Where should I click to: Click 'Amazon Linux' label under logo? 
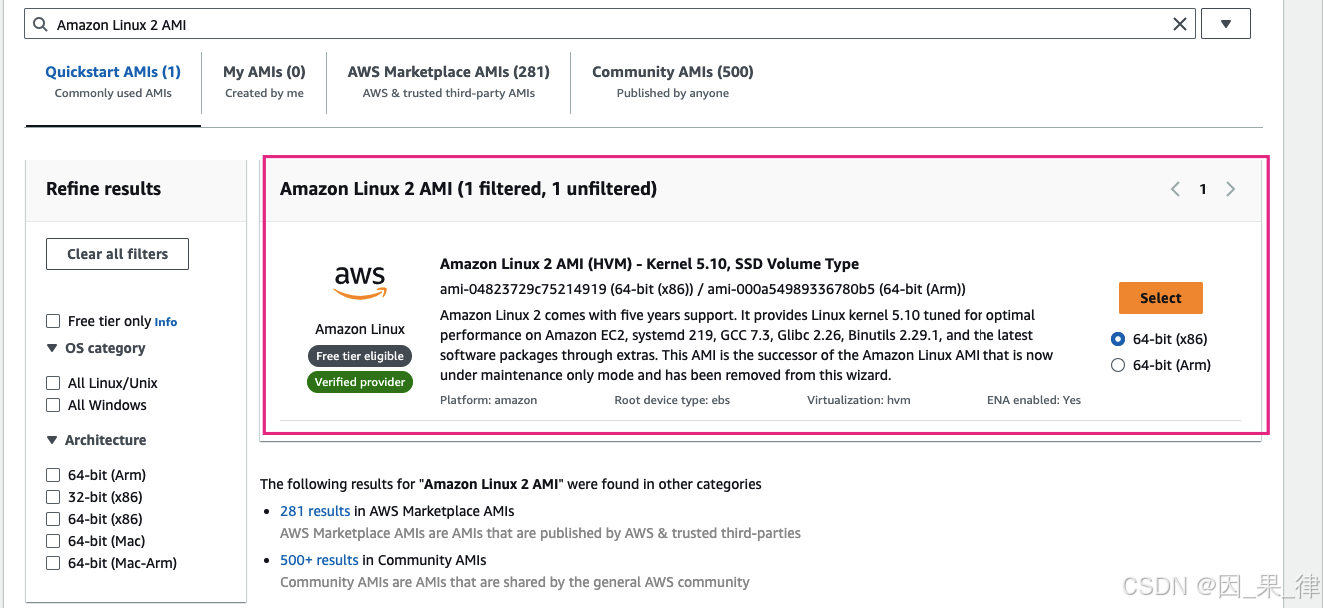click(360, 329)
